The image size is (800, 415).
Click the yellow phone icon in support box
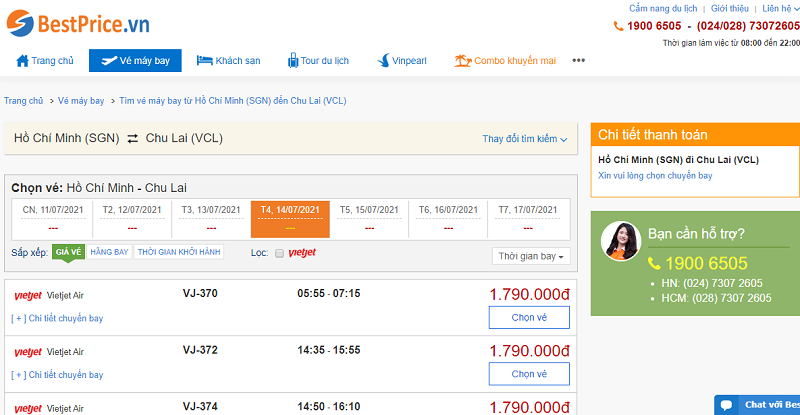point(654,263)
